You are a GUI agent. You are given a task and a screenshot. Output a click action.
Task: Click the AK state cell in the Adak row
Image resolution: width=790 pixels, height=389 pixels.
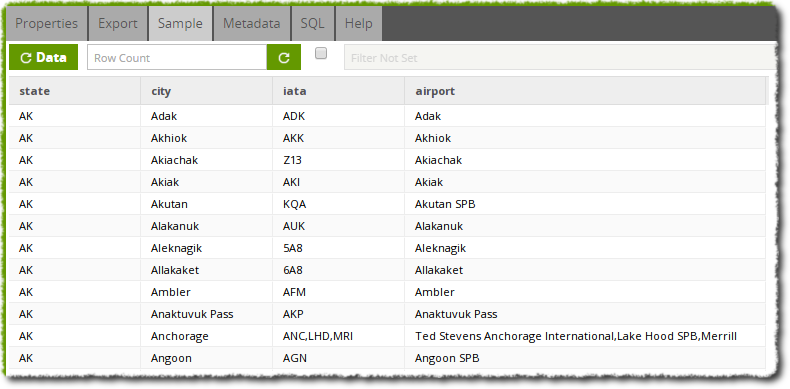pos(75,116)
